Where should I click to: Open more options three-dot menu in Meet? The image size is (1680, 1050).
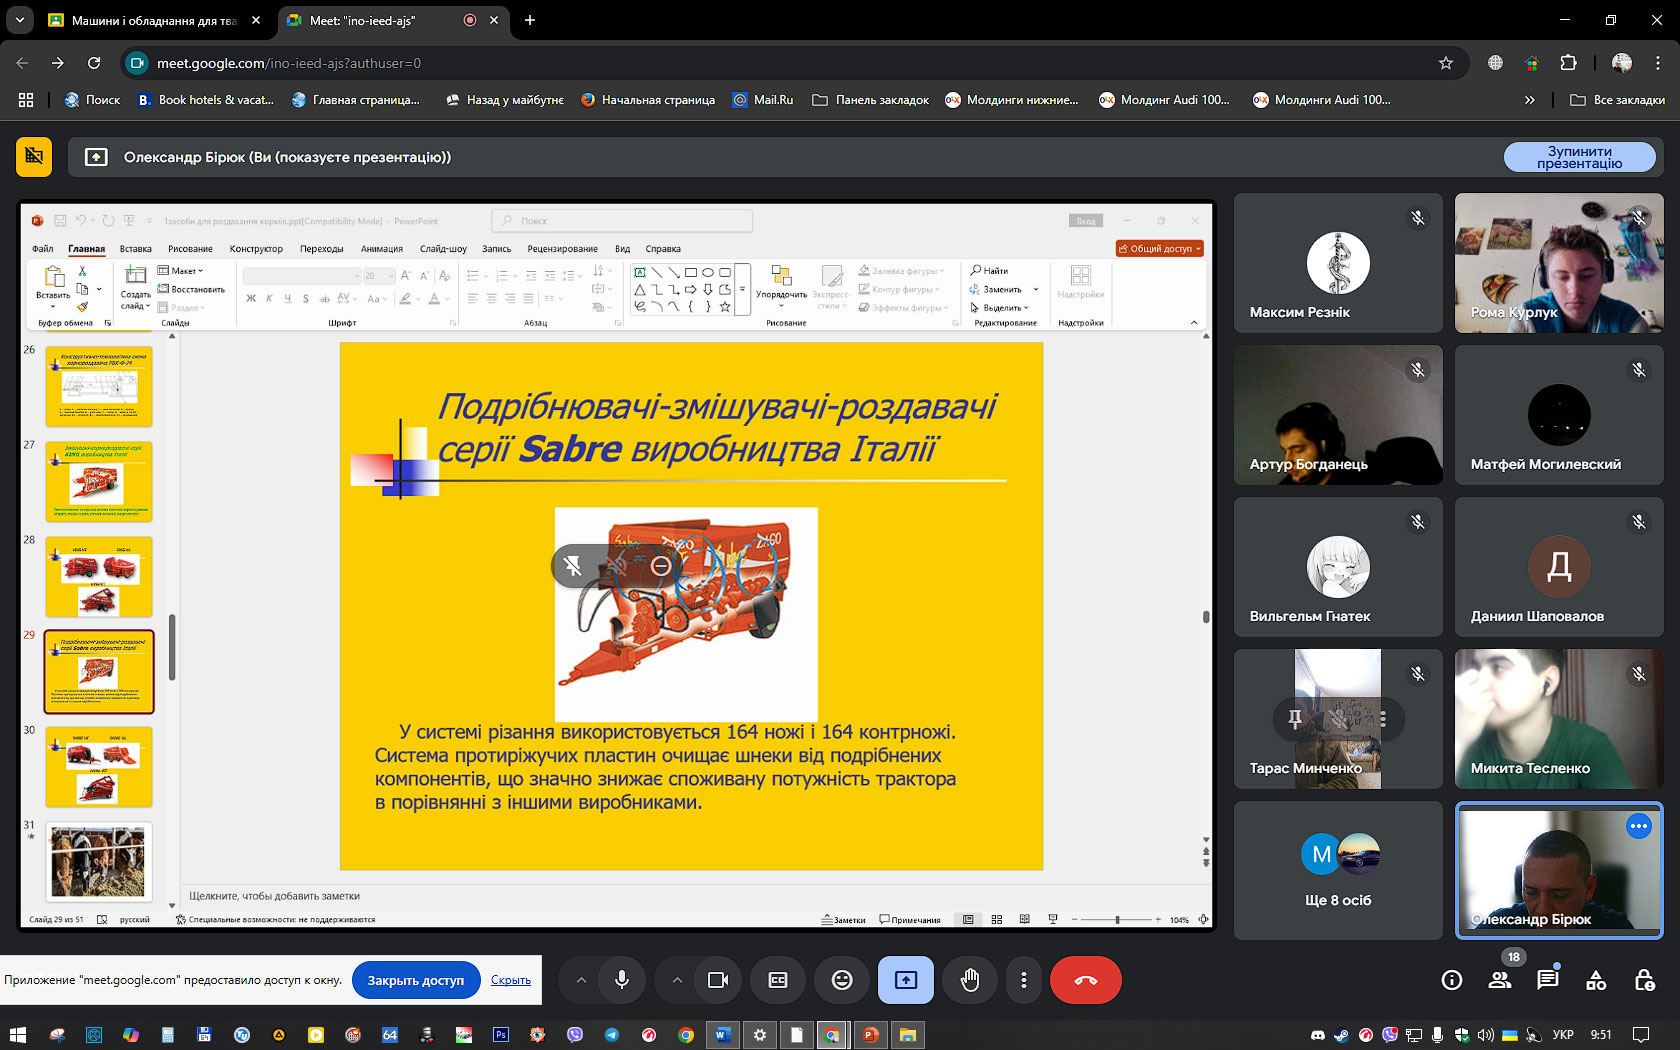1024,980
